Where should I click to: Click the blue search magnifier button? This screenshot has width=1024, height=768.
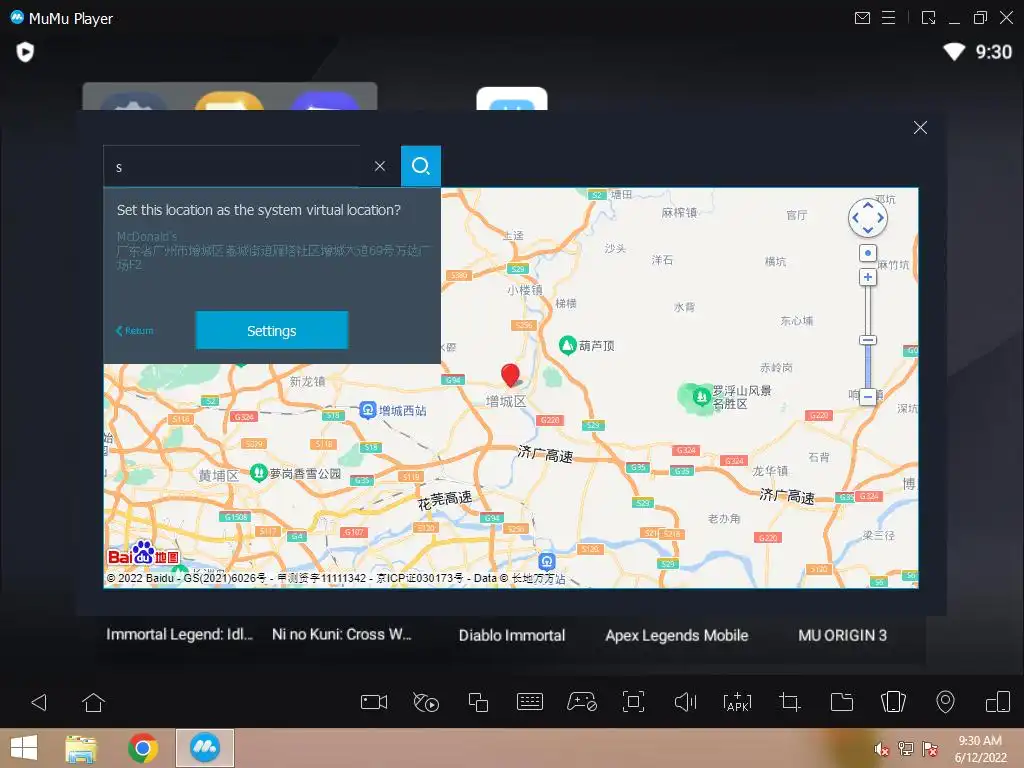click(x=421, y=166)
